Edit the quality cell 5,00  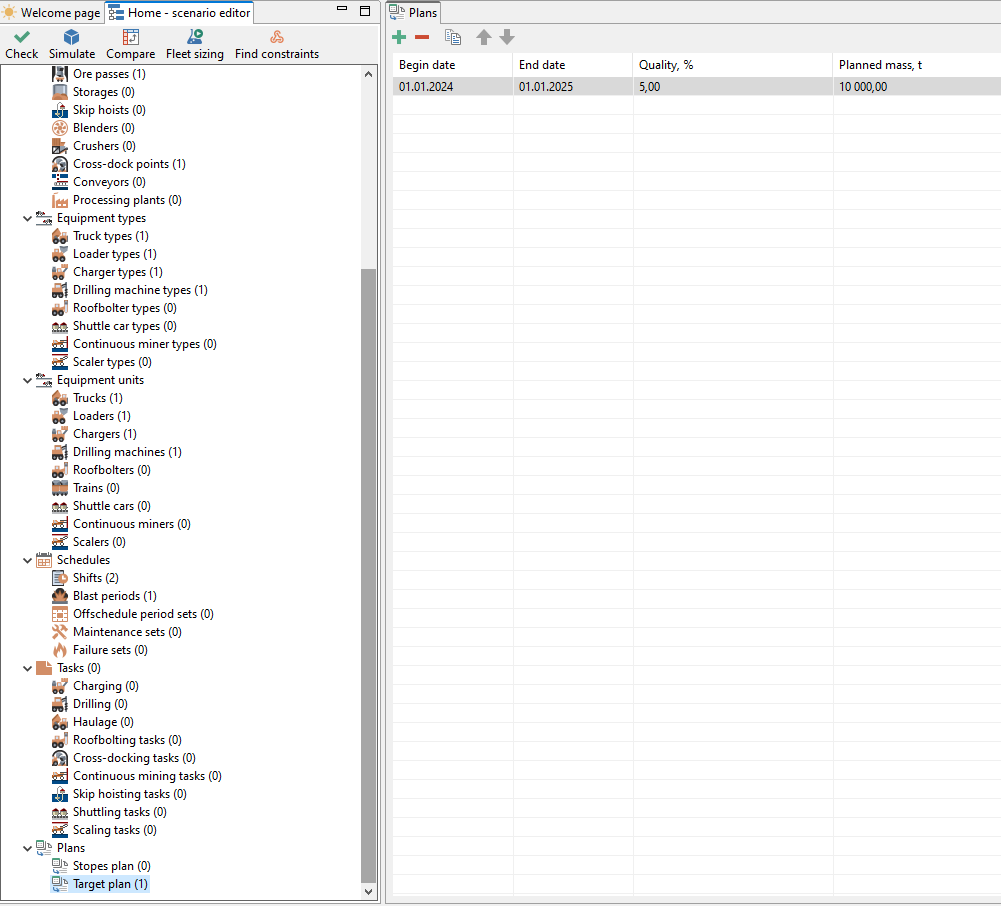[x=733, y=87]
